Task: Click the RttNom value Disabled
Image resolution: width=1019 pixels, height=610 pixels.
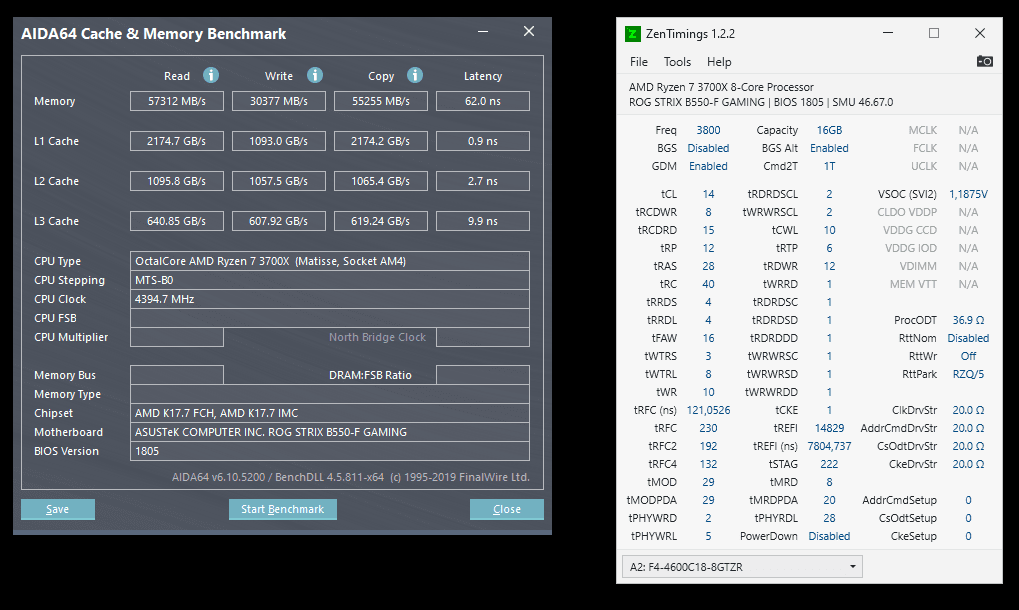Action: point(968,338)
